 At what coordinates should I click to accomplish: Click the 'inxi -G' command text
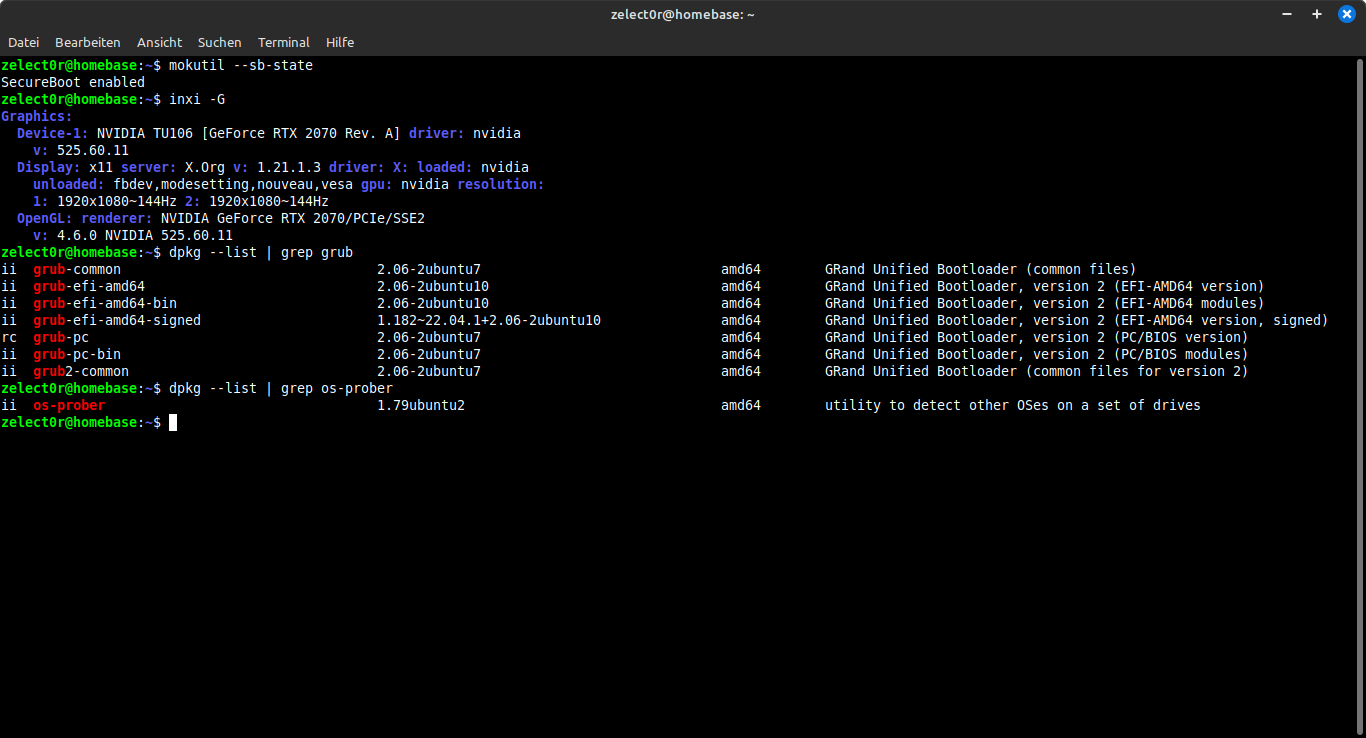point(197,99)
